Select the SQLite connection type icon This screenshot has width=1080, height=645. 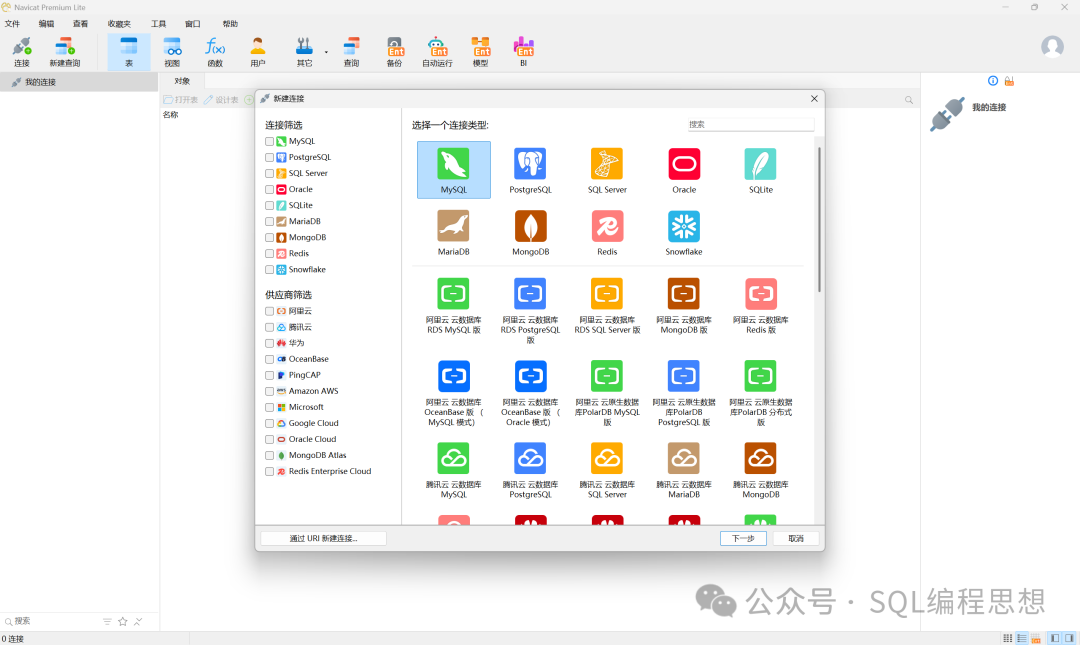point(760,165)
